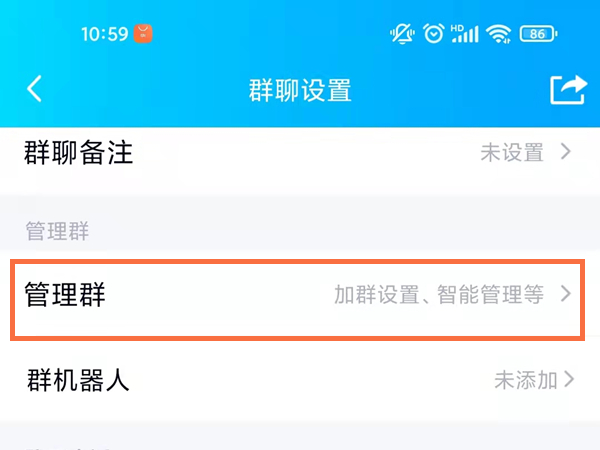Tap the 加群设置、智能管理等 description text
The image size is (600, 450).
pyautogui.click(x=438, y=295)
